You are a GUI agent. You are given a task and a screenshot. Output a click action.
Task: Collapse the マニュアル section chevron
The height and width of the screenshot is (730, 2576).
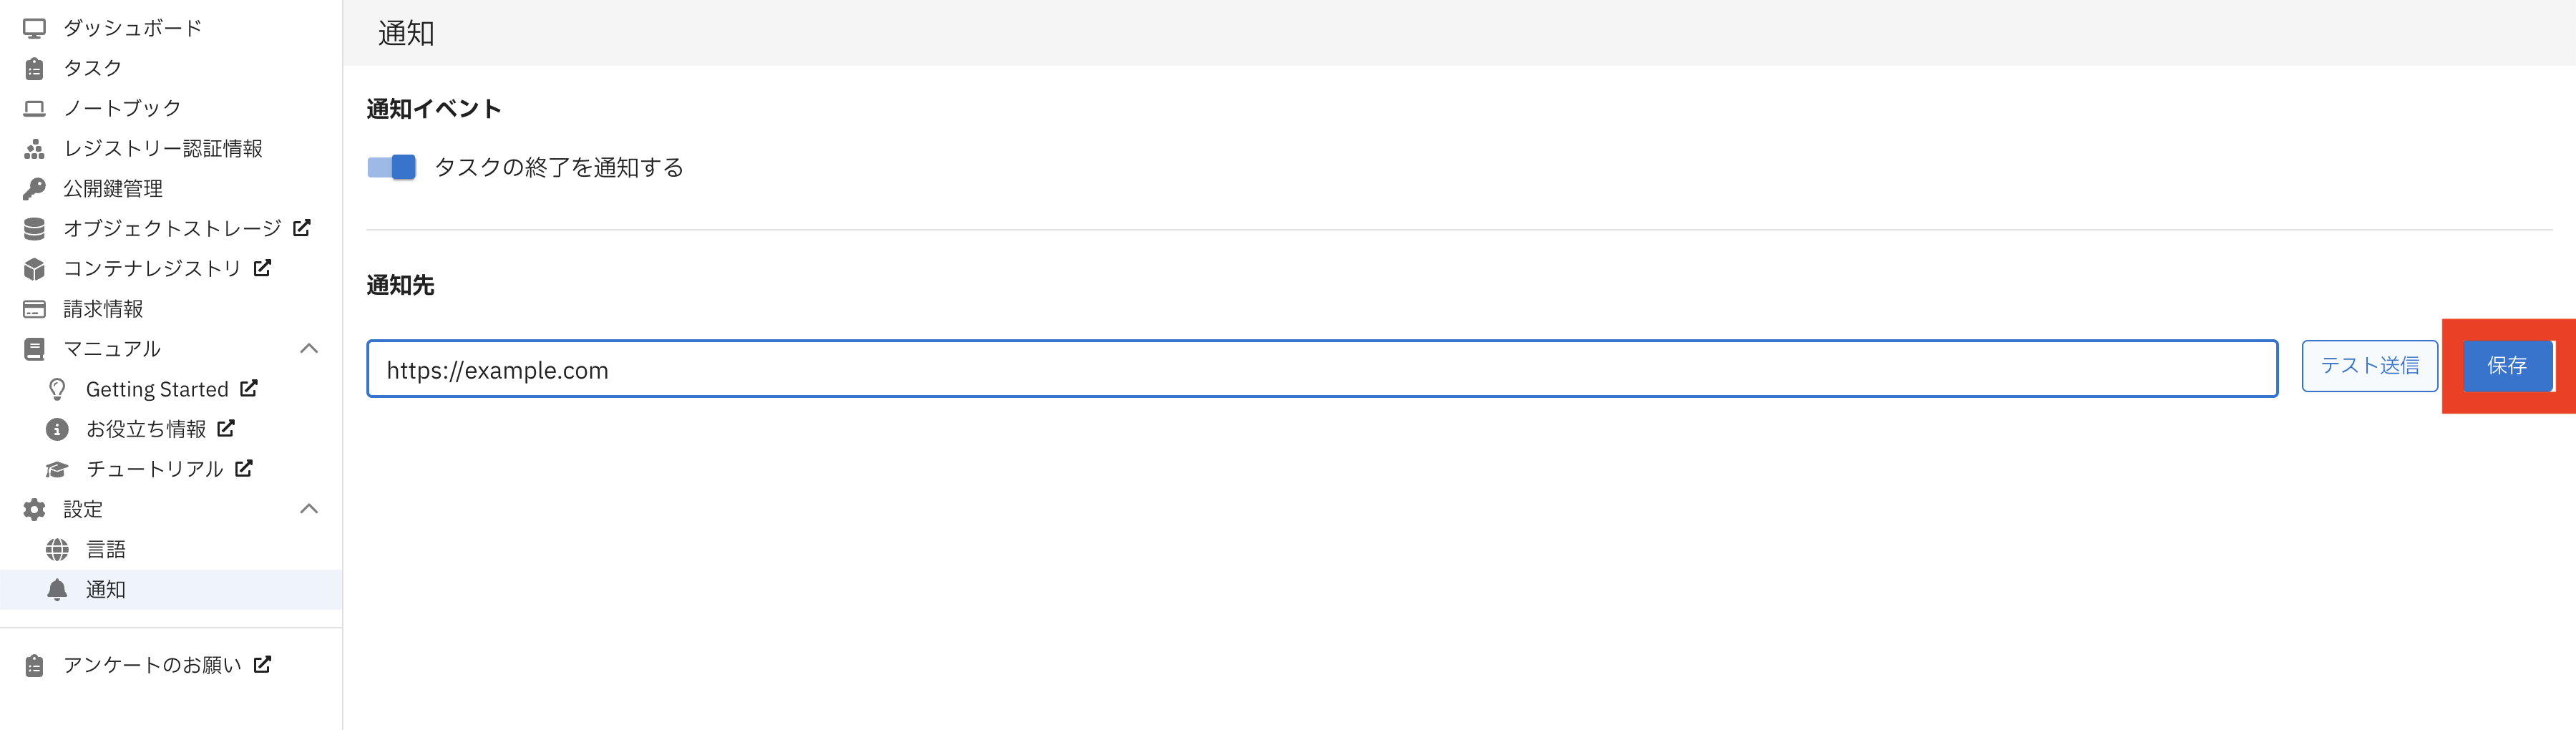(309, 349)
